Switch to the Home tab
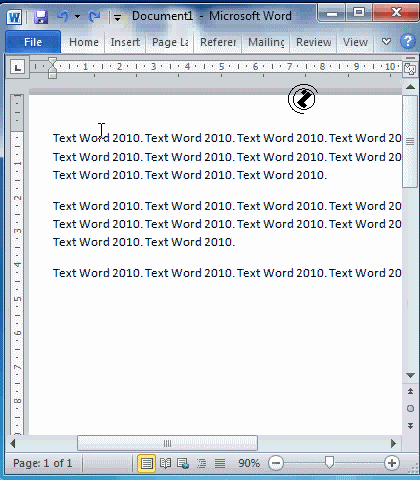 click(x=84, y=42)
